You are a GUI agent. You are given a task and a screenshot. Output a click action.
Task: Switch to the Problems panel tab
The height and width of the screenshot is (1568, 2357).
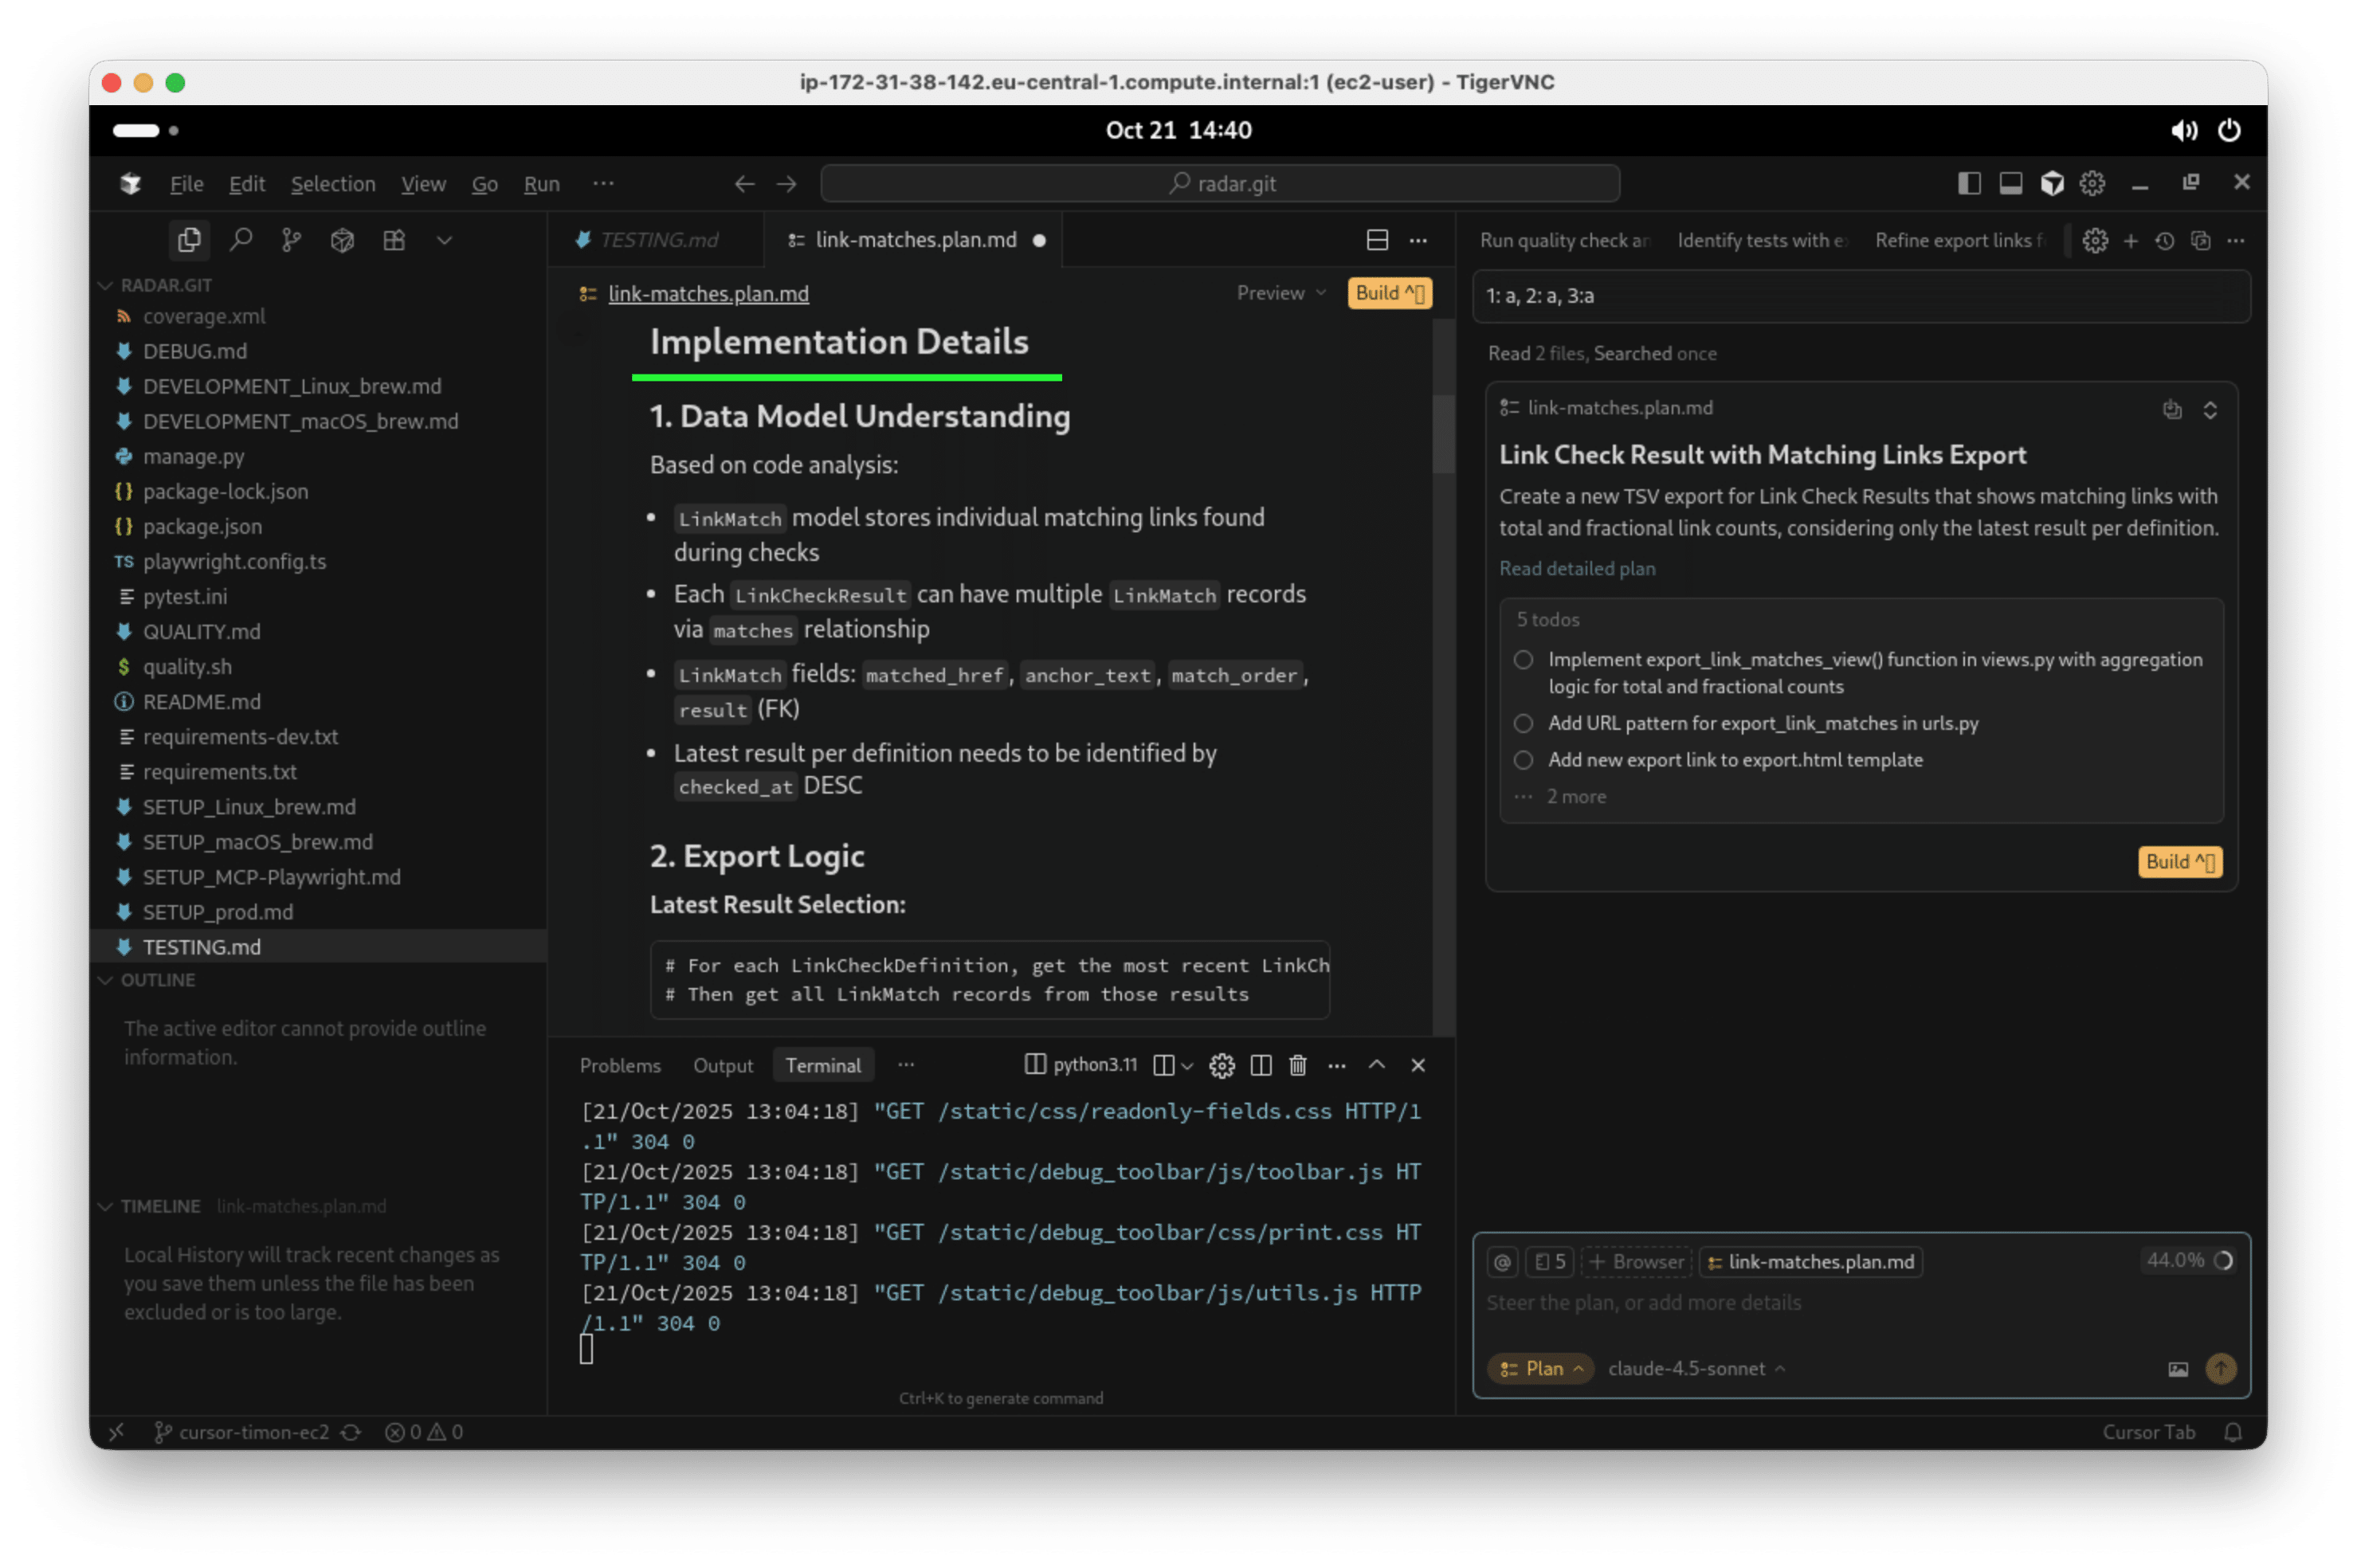coord(620,1065)
